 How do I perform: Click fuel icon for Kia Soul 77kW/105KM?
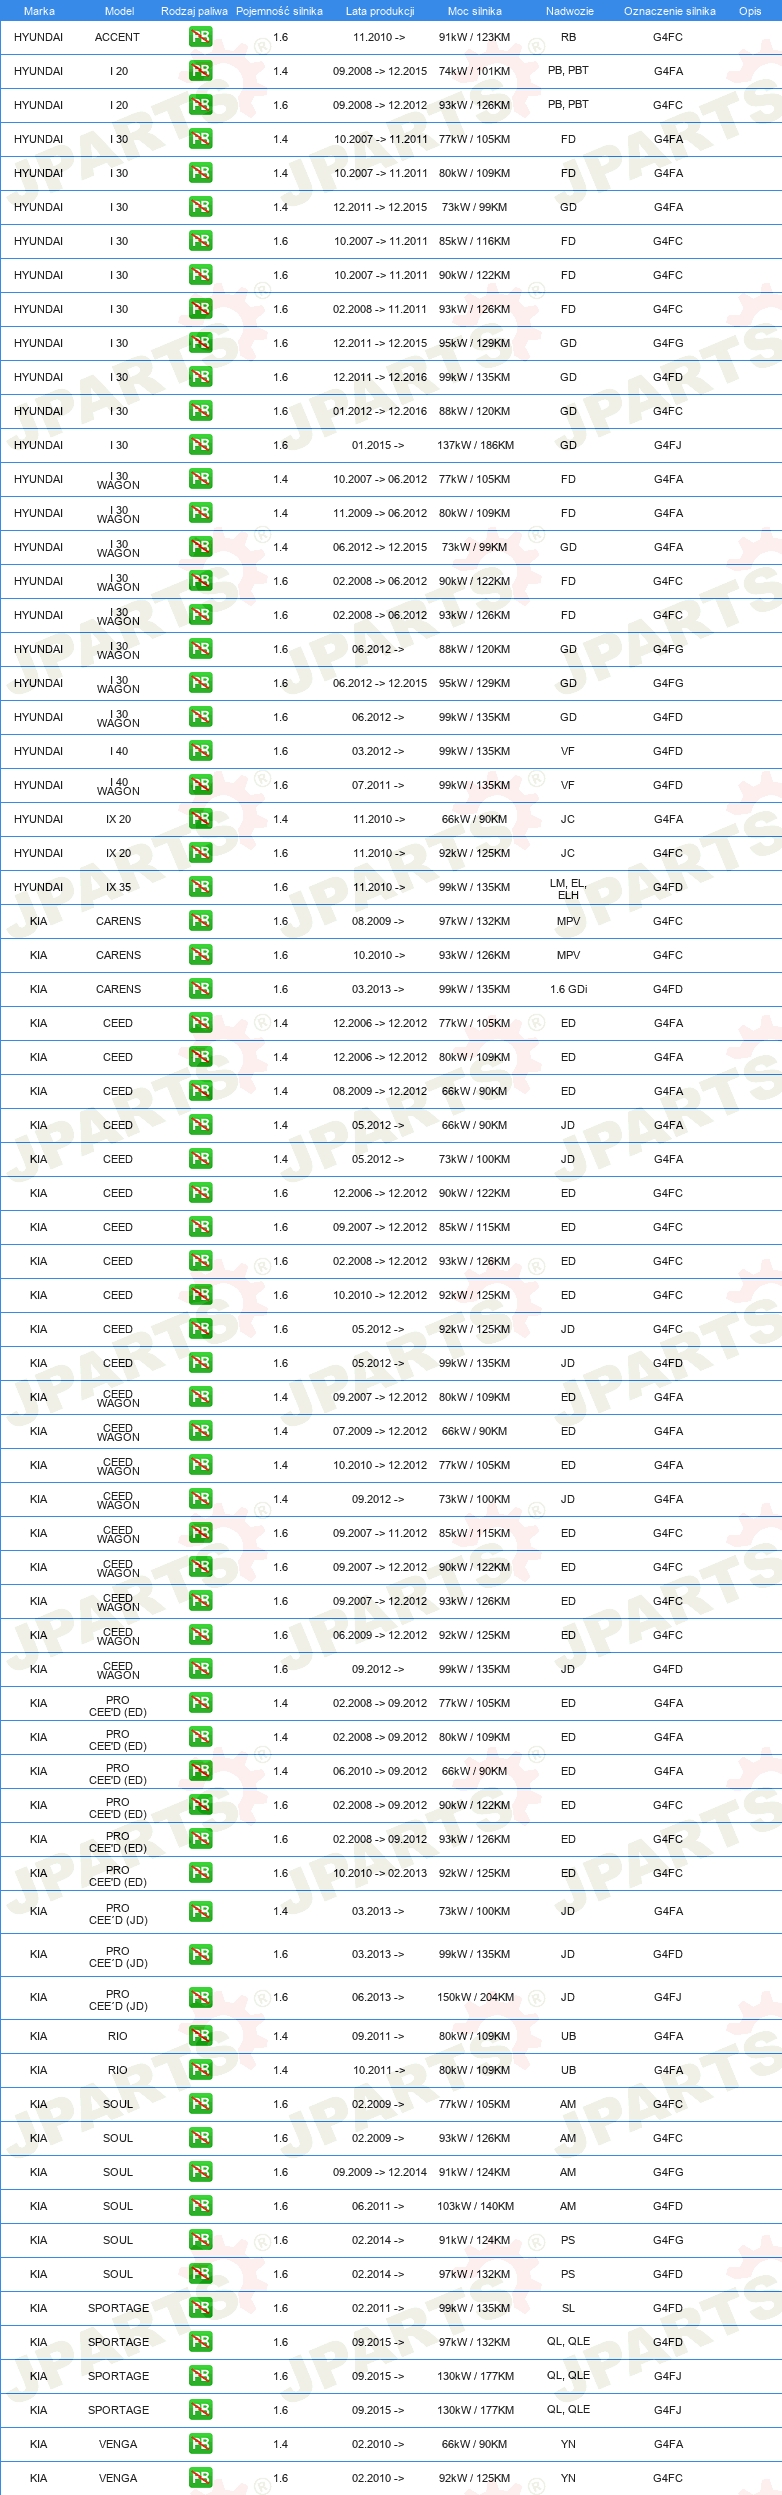200,2104
